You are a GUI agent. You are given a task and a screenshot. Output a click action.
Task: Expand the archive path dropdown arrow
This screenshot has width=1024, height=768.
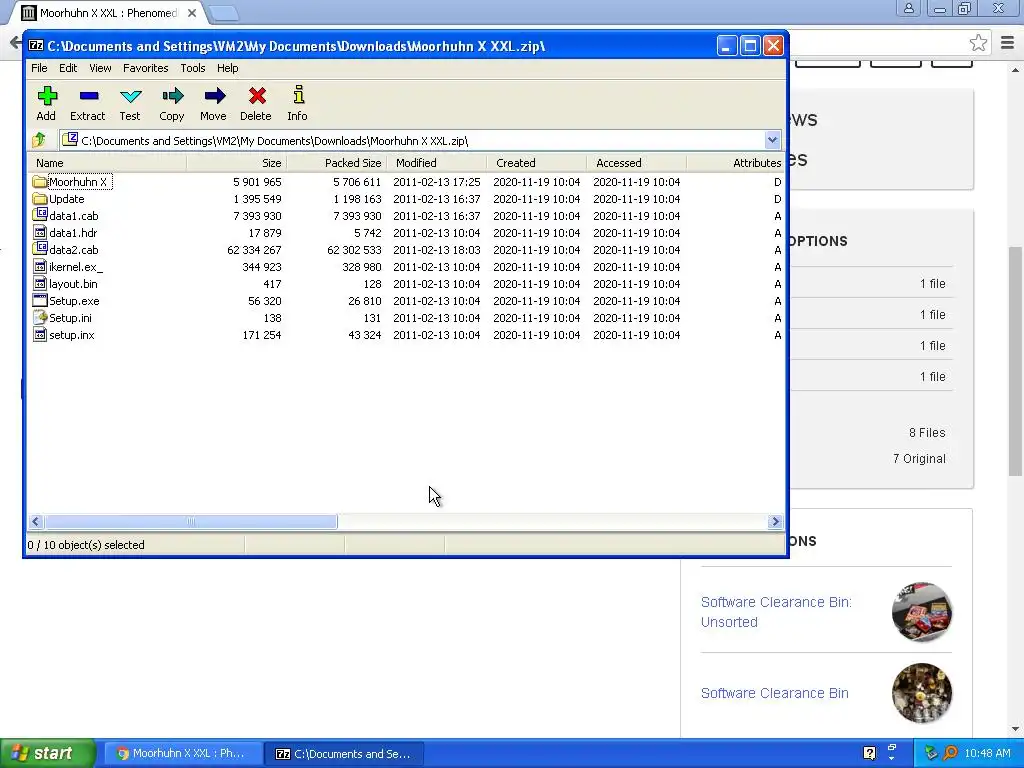(772, 140)
